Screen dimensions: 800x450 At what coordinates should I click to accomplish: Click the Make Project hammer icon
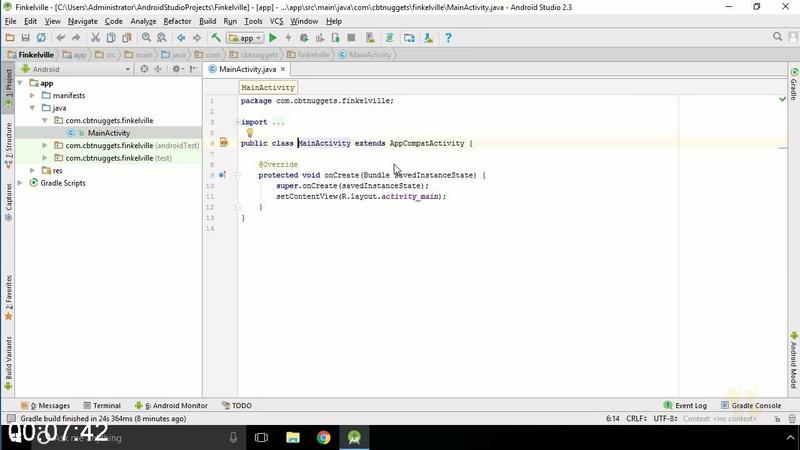216,38
